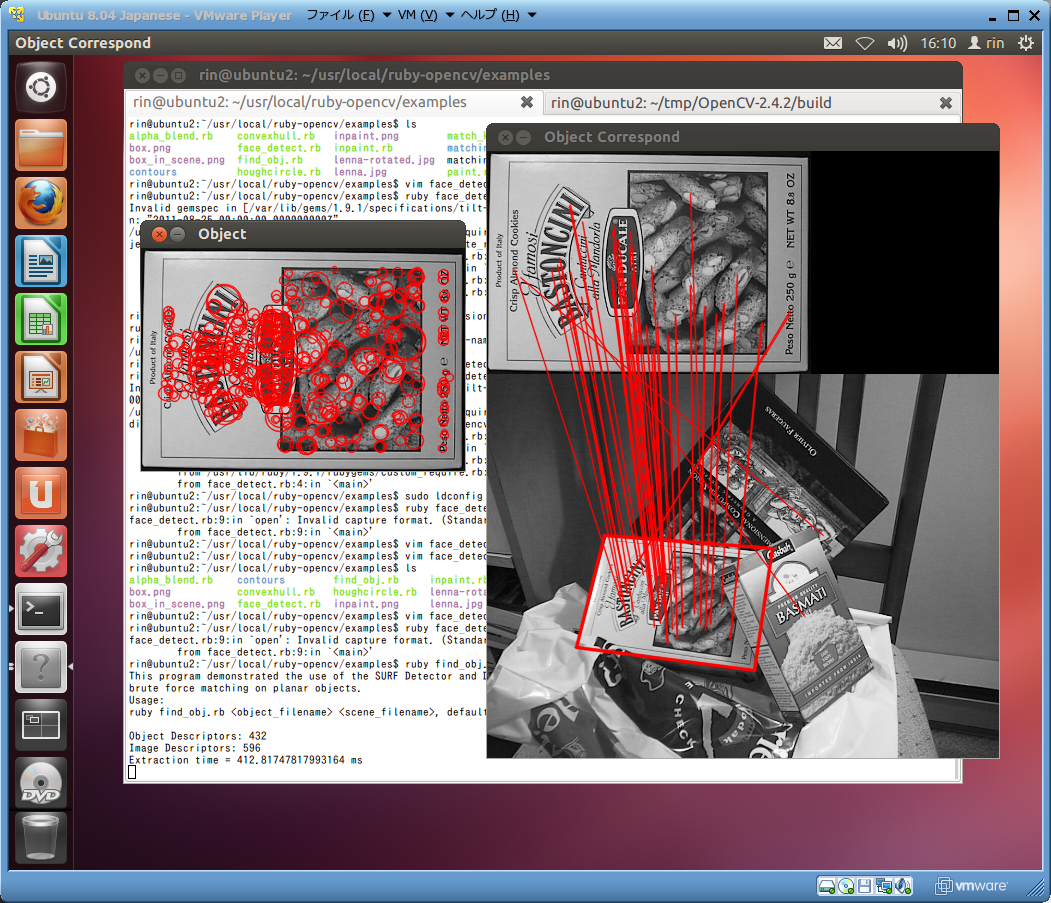Click 'Object Correspond' top panel title
Image resolution: width=1051 pixels, height=903 pixels.
point(83,43)
